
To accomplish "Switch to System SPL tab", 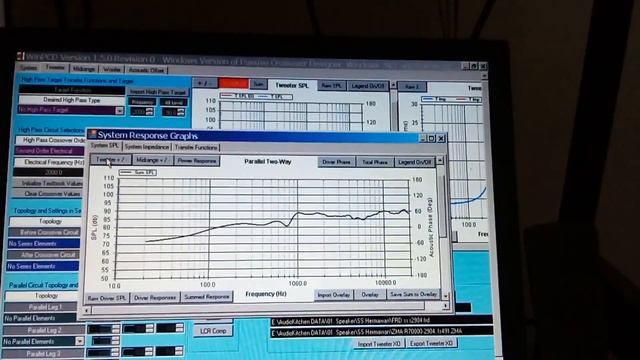I will coord(104,146).
